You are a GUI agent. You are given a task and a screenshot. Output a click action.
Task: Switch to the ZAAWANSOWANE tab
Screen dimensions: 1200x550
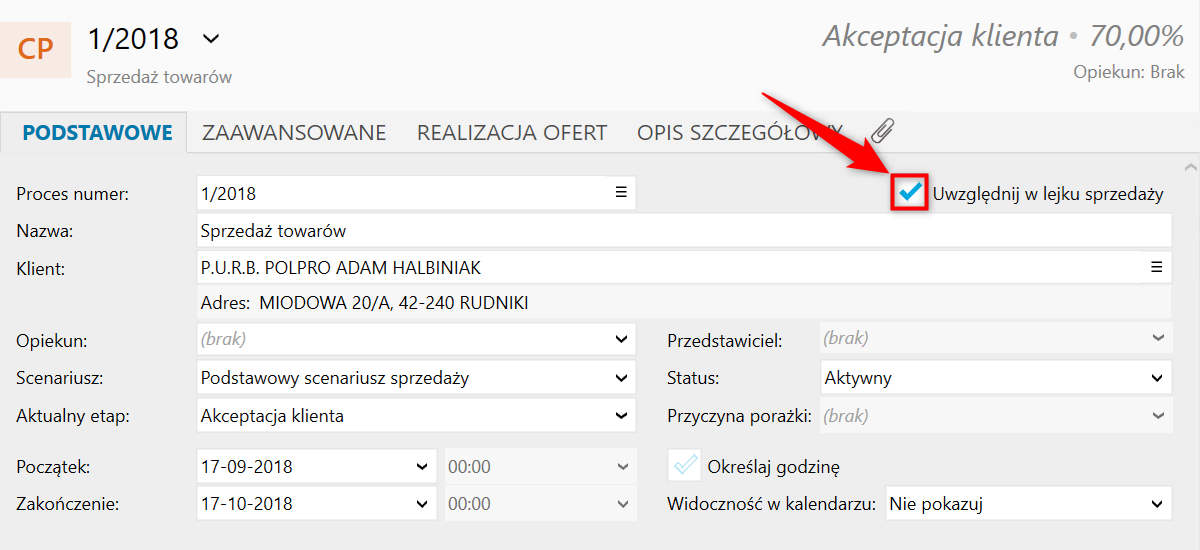[x=294, y=132]
